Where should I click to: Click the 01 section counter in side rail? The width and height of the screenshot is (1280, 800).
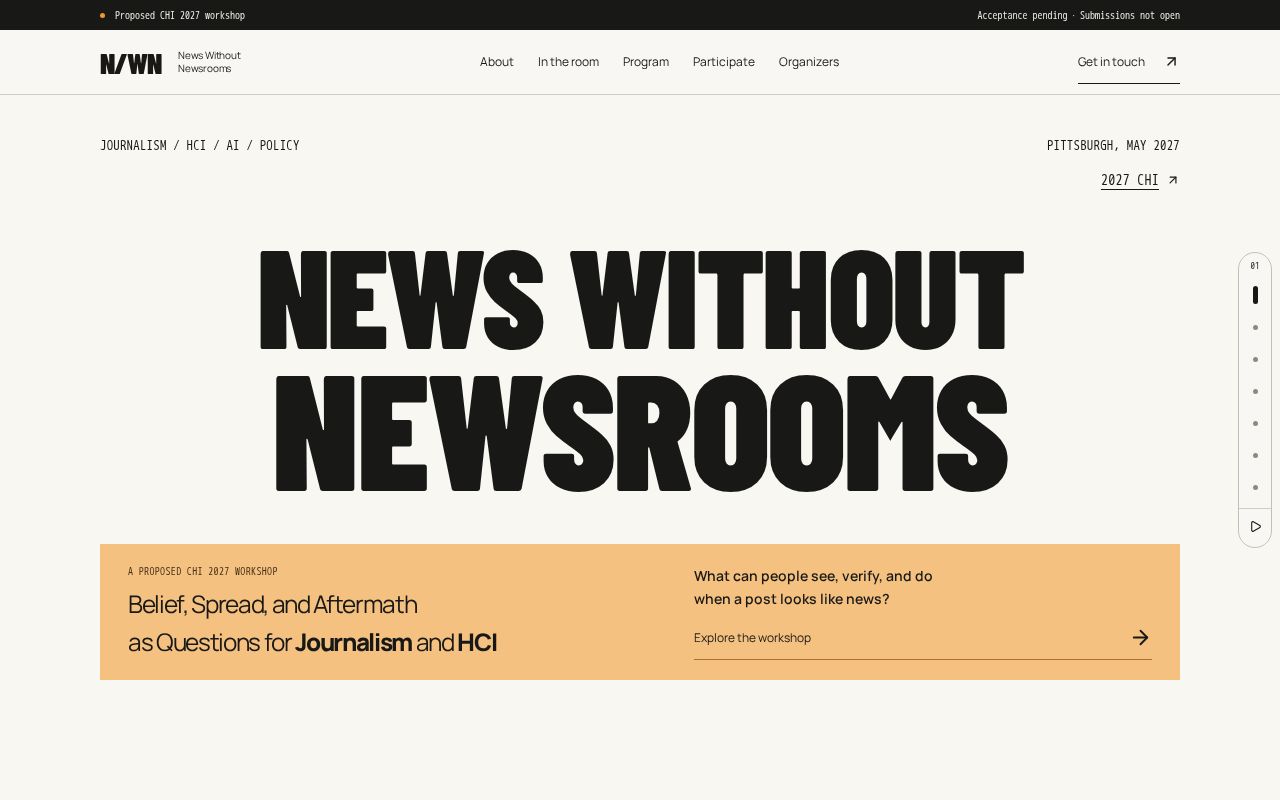tap(1255, 266)
